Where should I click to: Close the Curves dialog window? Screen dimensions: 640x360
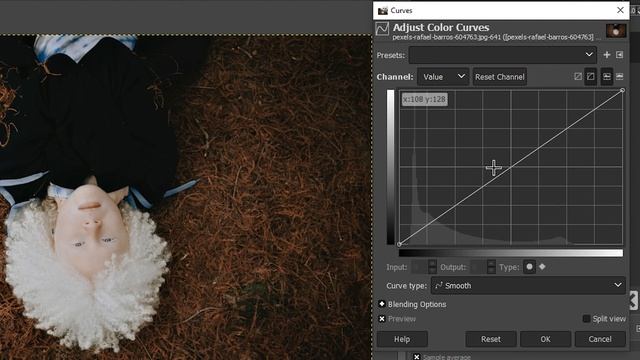tap(620, 10)
